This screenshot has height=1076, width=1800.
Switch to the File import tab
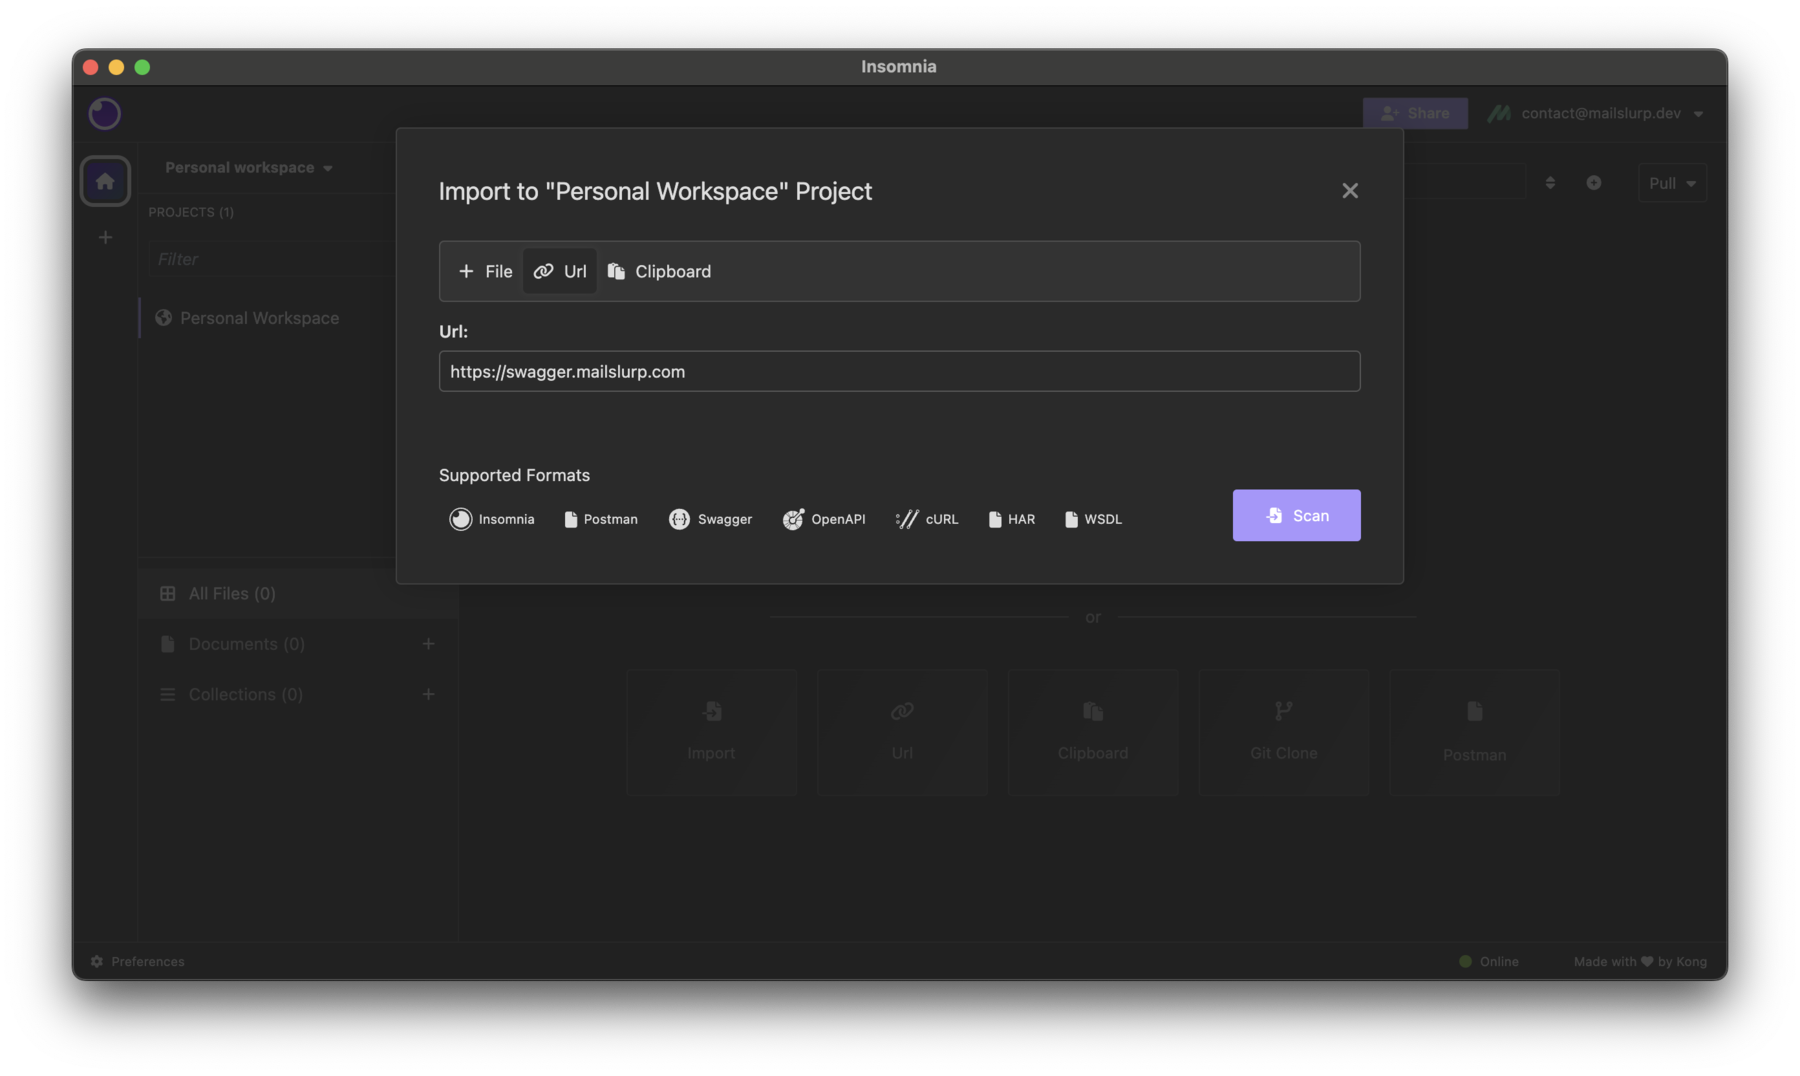[485, 271]
